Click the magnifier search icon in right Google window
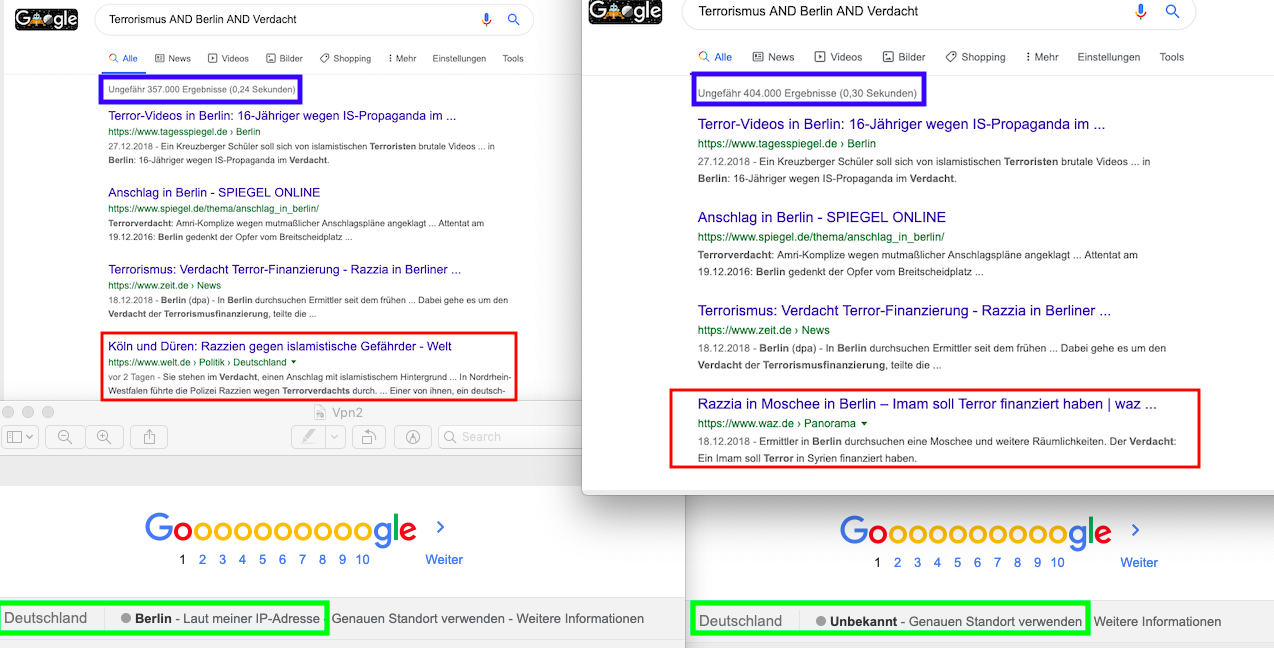The height and width of the screenshot is (648, 1274). pyautogui.click(x=1173, y=11)
